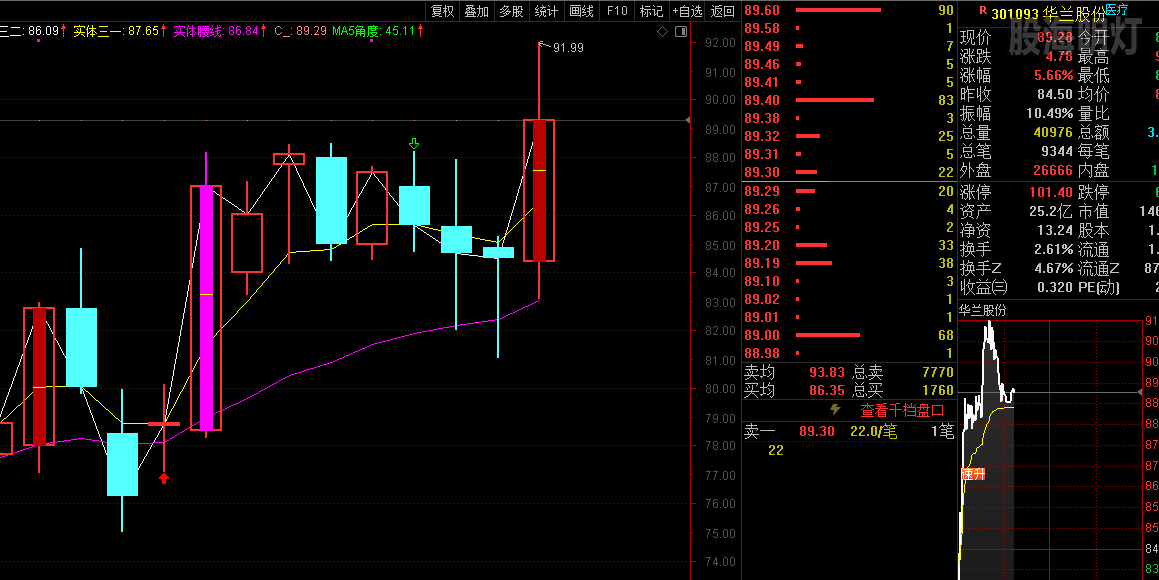This screenshot has width=1159, height=580.
Task: Click the 速升 alert tag on intraday chart
Action: 973,474
